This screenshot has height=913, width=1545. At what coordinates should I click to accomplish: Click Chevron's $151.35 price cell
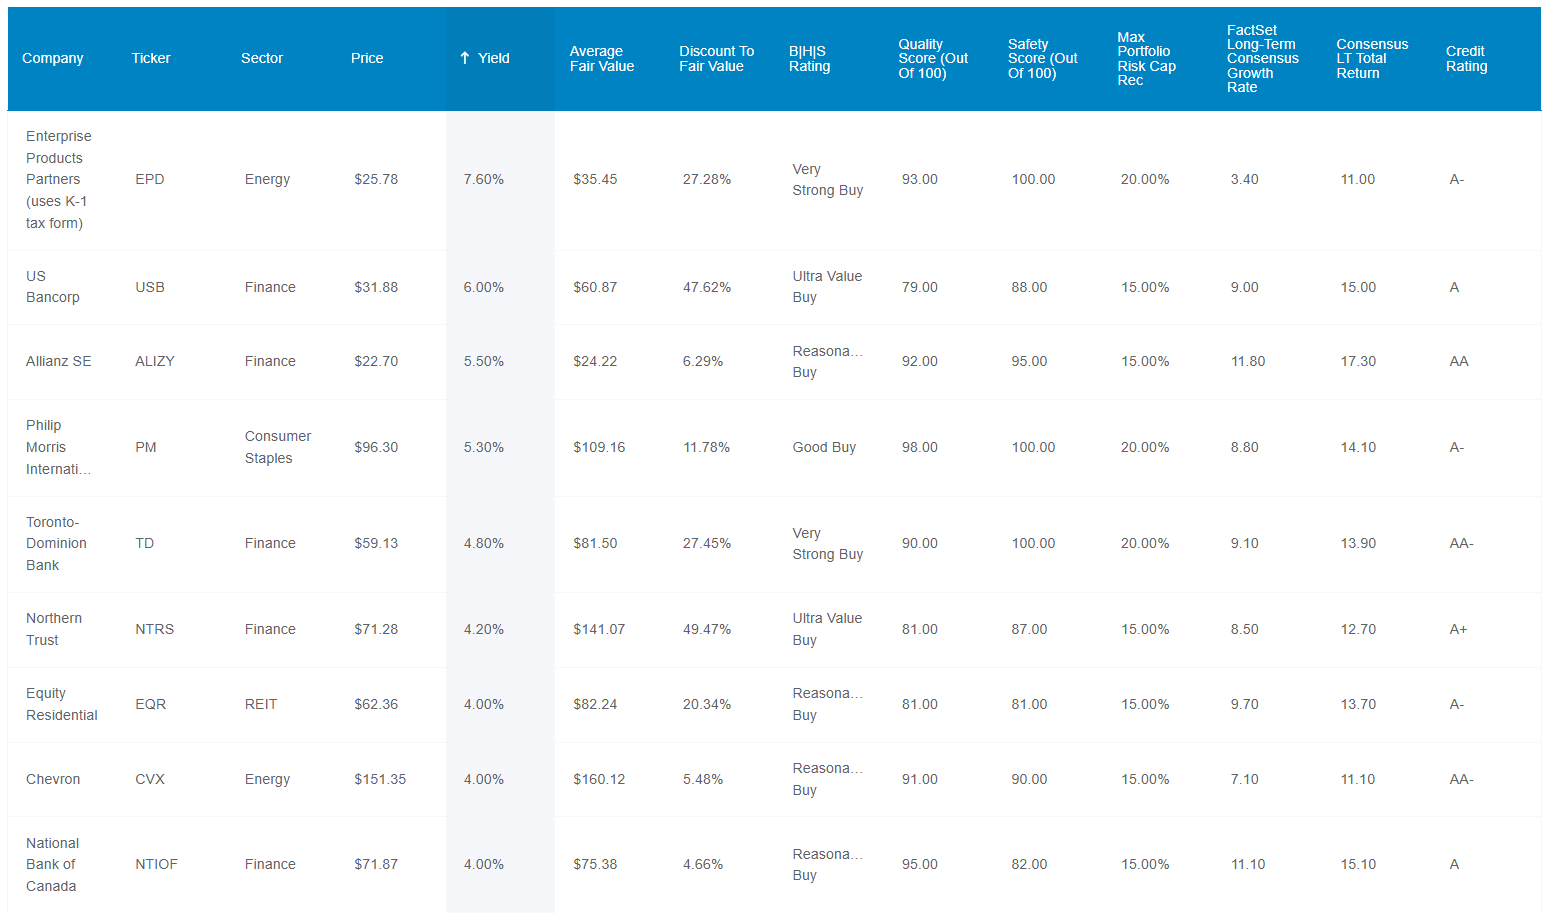[380, 779]
